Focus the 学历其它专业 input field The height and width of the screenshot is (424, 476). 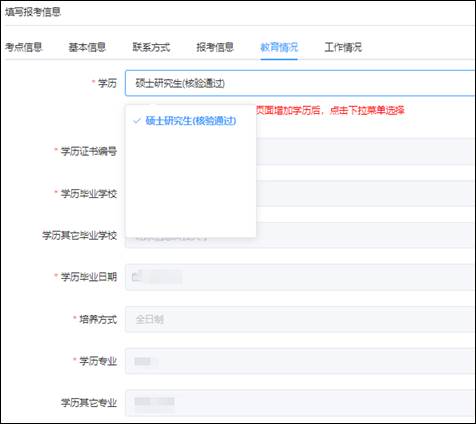(x=300, y=403)
